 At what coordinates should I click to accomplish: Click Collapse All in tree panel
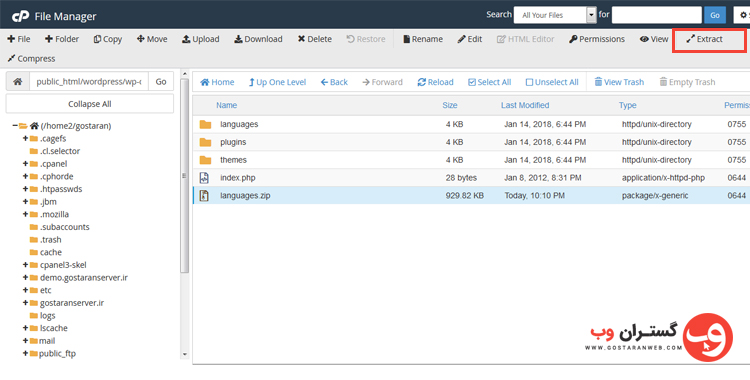click(x=89, y=104)
